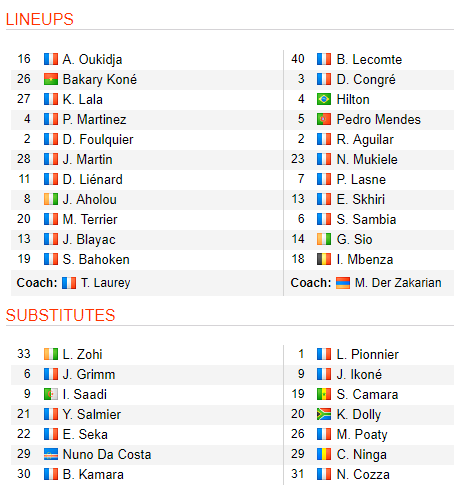This screenshot has width=454, height=495.
Task: Click Brazil flag next to Hilton
Action: click(x=324, y=99)
